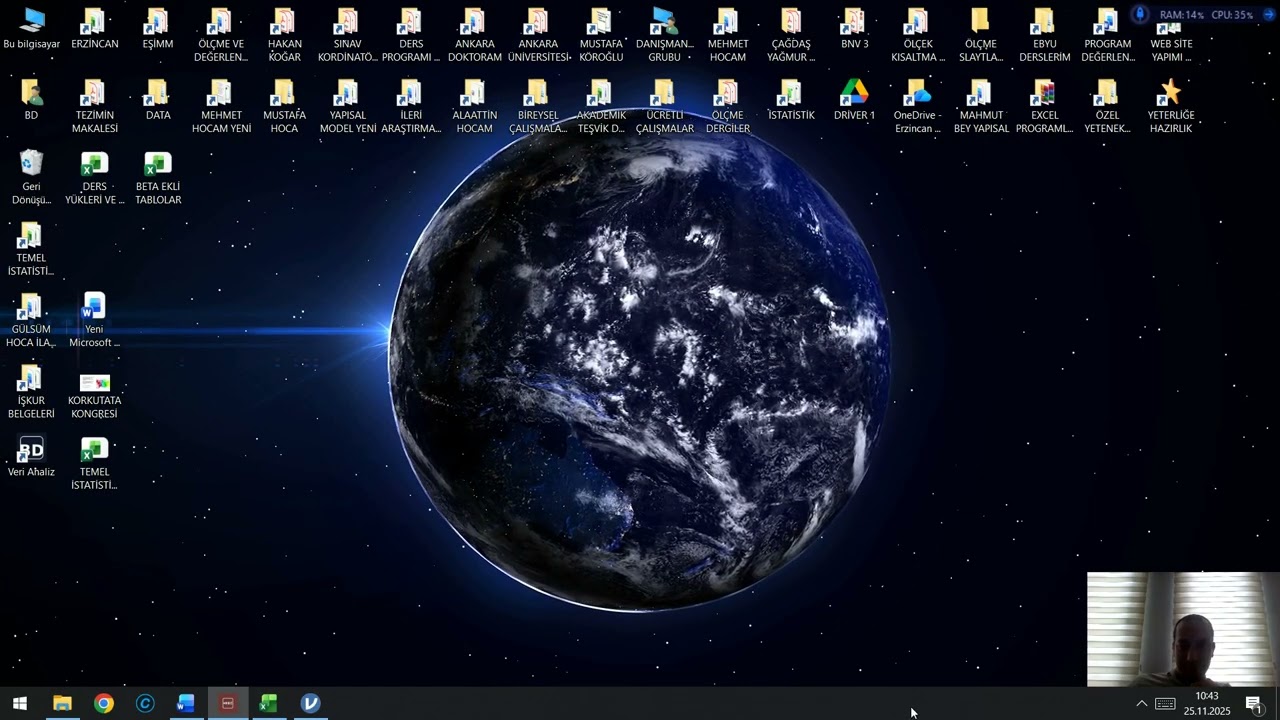Image resolution: width=1280 pixels, height=720 pixels.
Task: Select the DATA folder shortcut
Action: (158, 100)
